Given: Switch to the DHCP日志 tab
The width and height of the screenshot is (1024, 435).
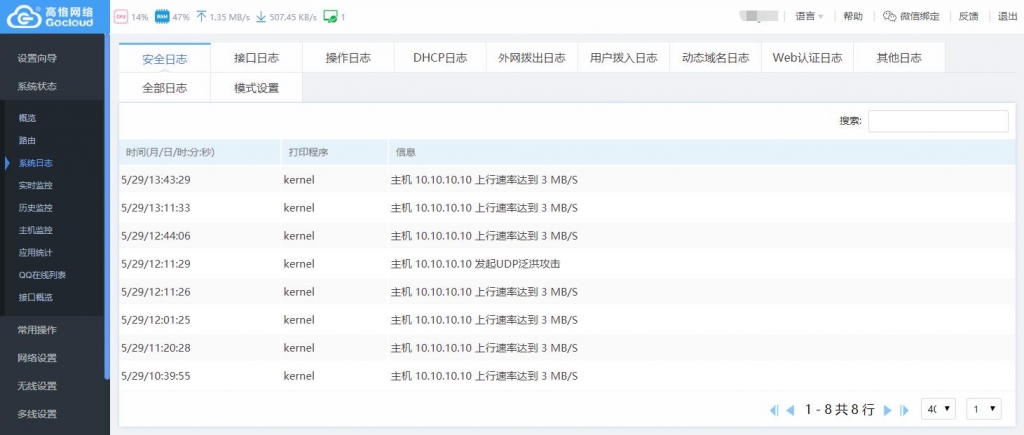Looking at the screenshot, I should [440, 58].
